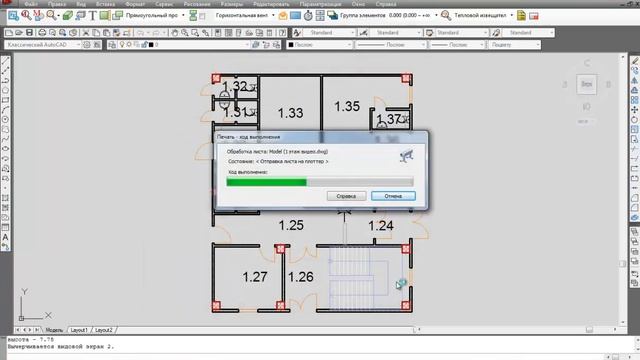Click the Pan hand icon
The image size is (640, 360).
click(175, 33)
